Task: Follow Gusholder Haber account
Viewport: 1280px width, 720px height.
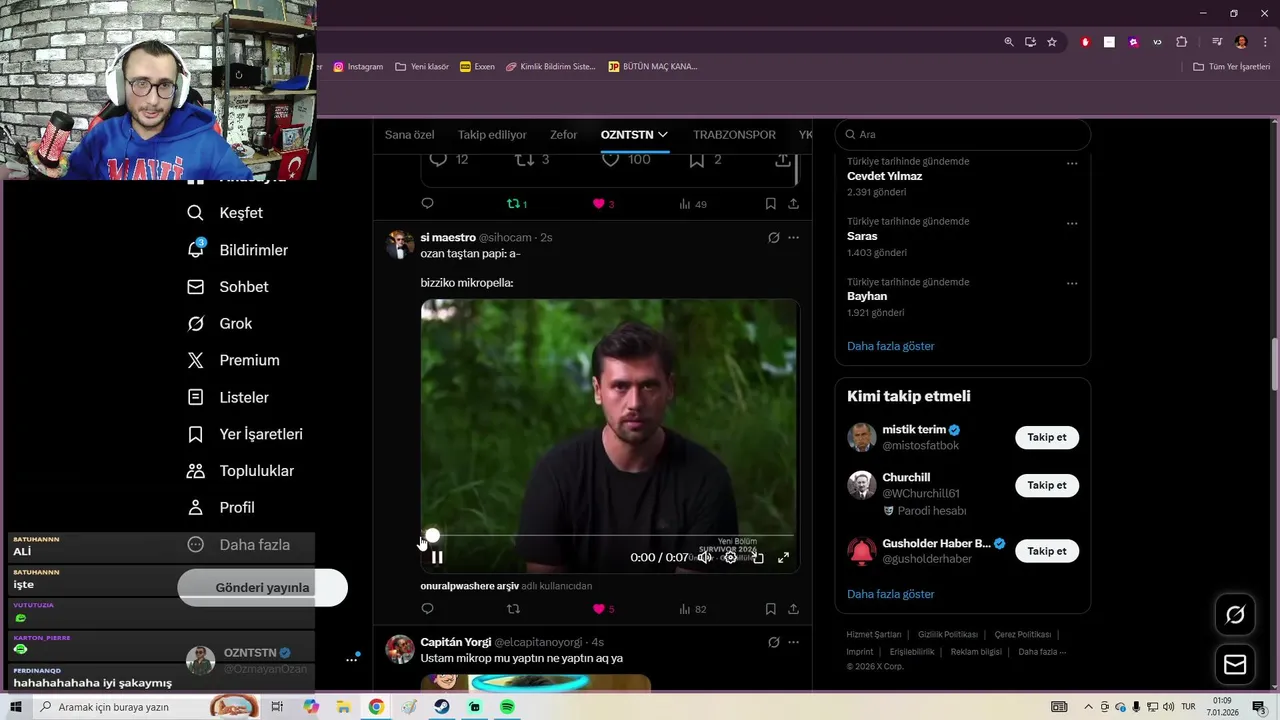Action: coord(1047,551)
